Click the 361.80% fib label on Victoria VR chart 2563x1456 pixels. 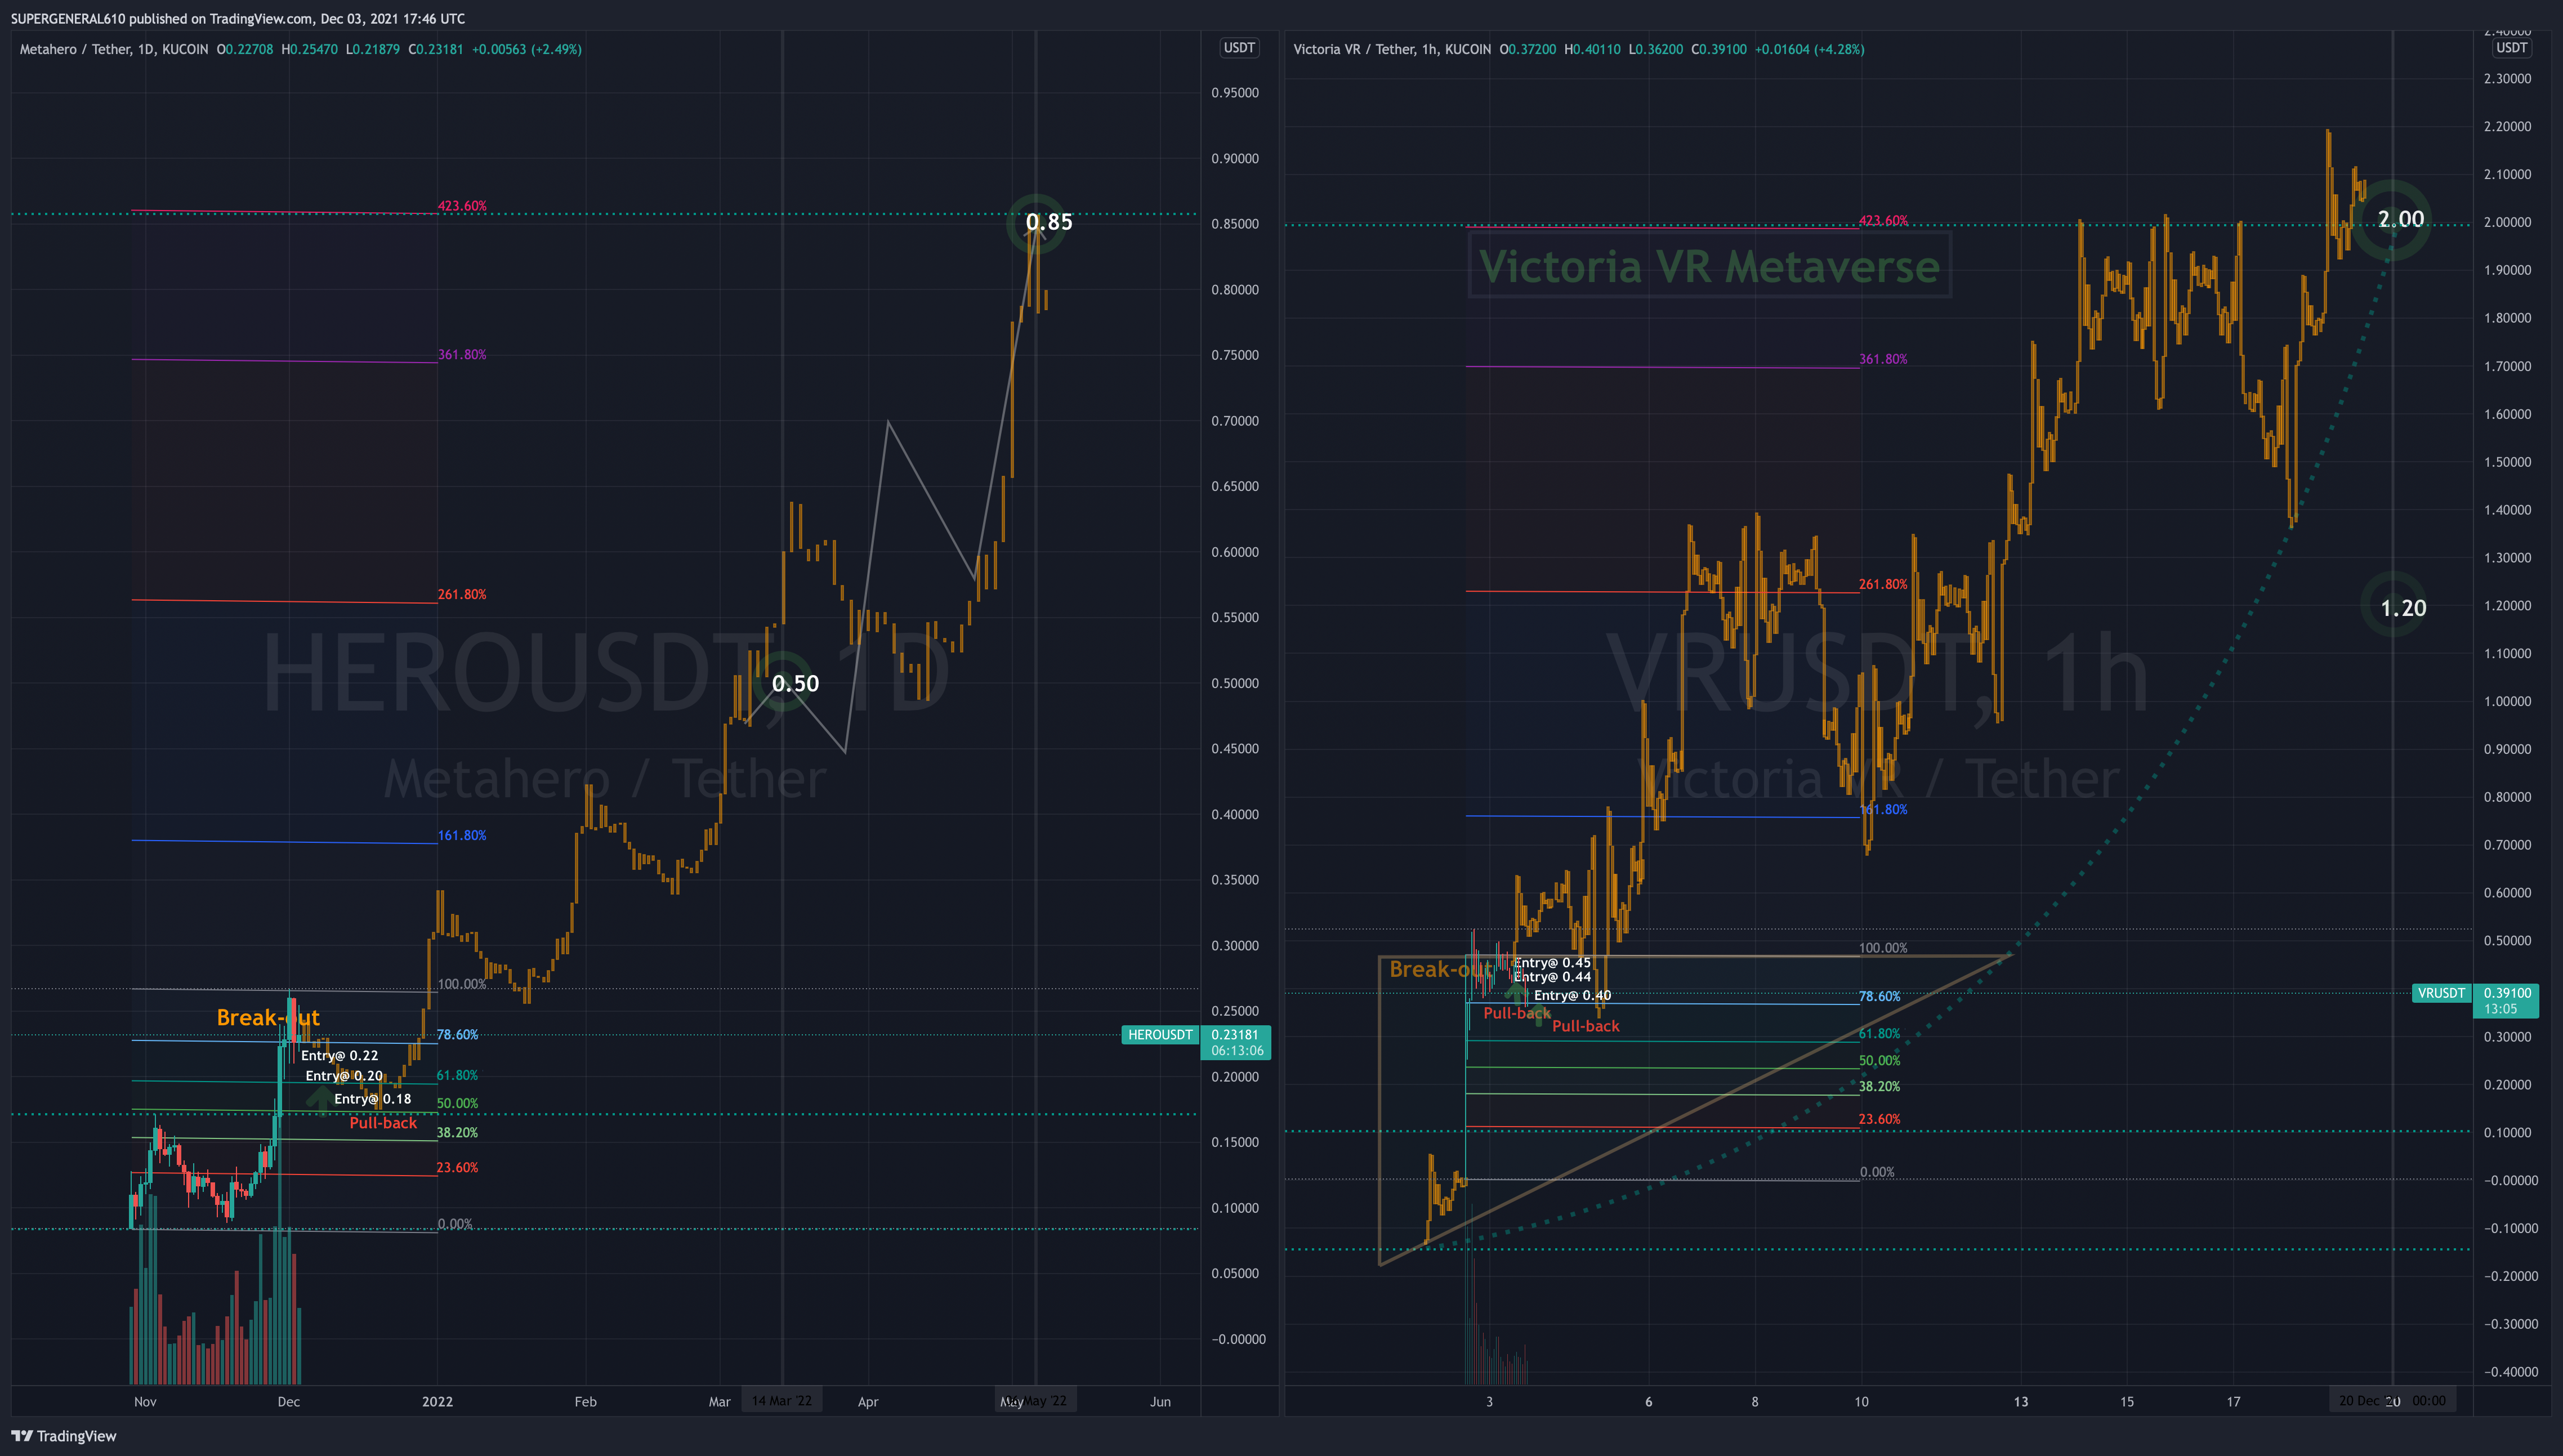[1883, 359]
